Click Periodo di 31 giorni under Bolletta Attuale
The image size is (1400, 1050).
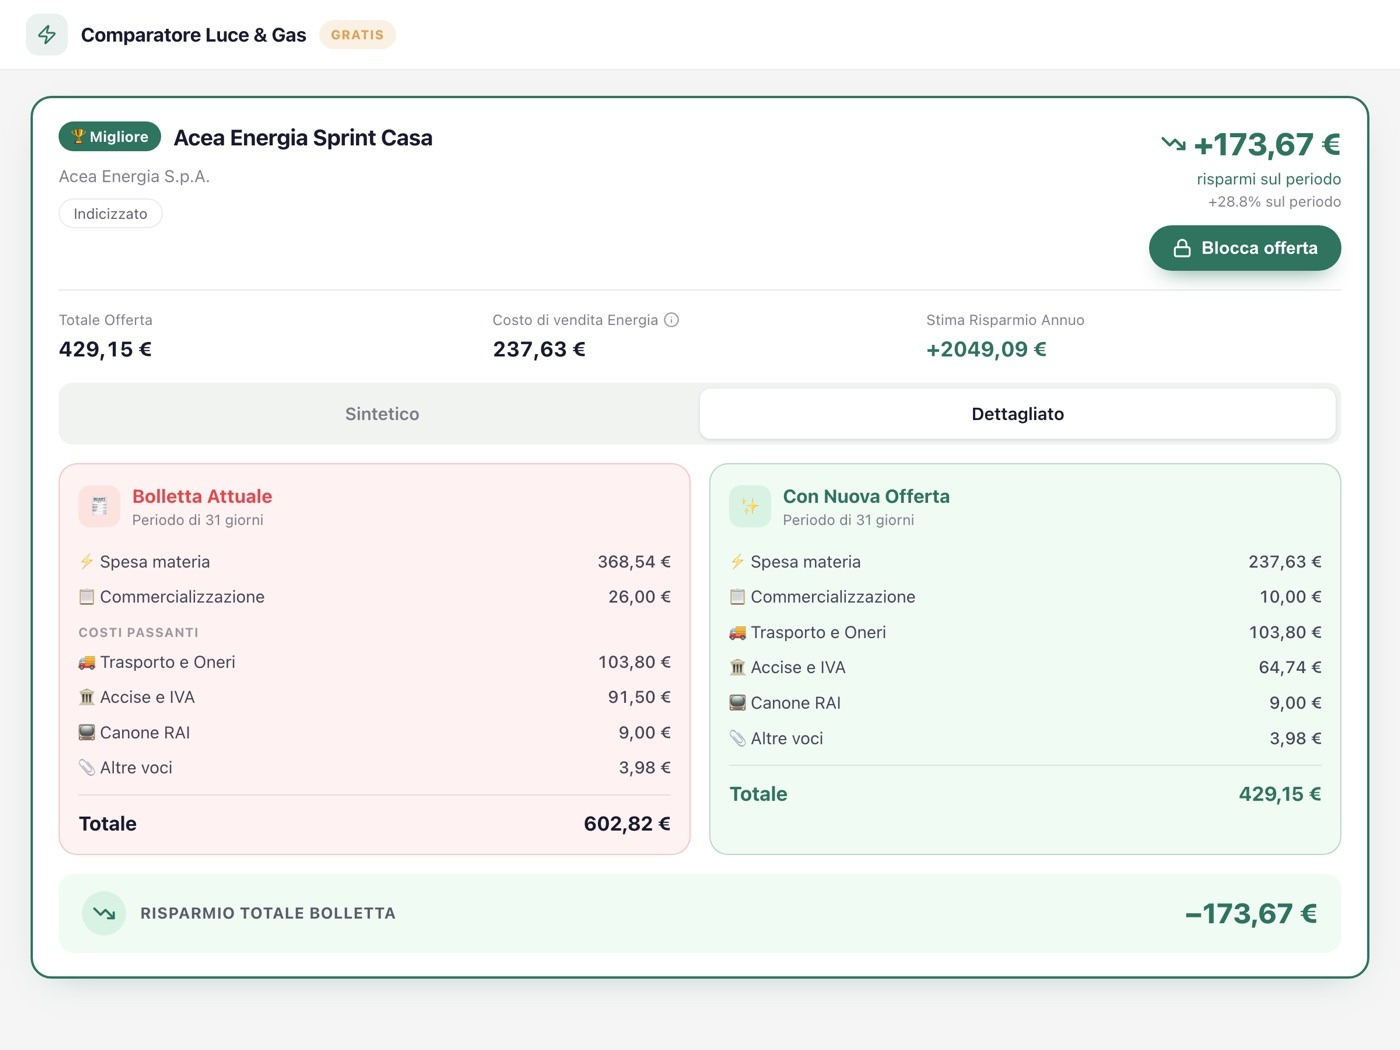click(198, 520)
